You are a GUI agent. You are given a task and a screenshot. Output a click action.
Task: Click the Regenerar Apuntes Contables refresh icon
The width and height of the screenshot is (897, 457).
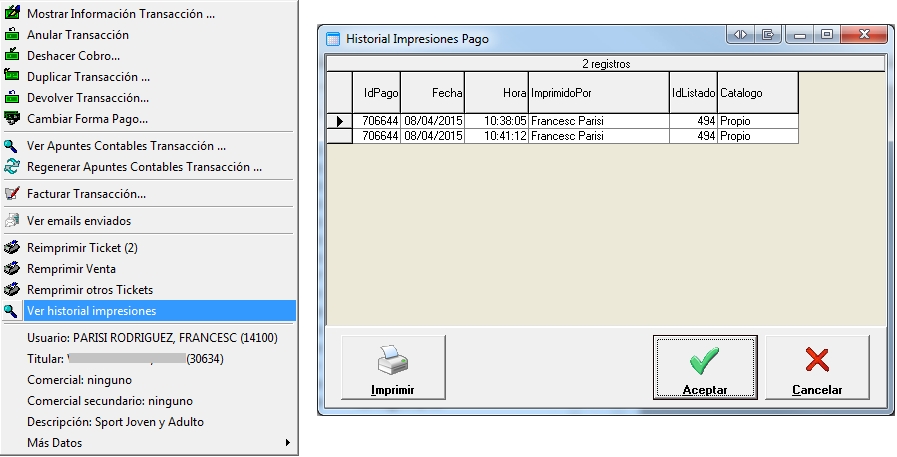pos(12,166)
